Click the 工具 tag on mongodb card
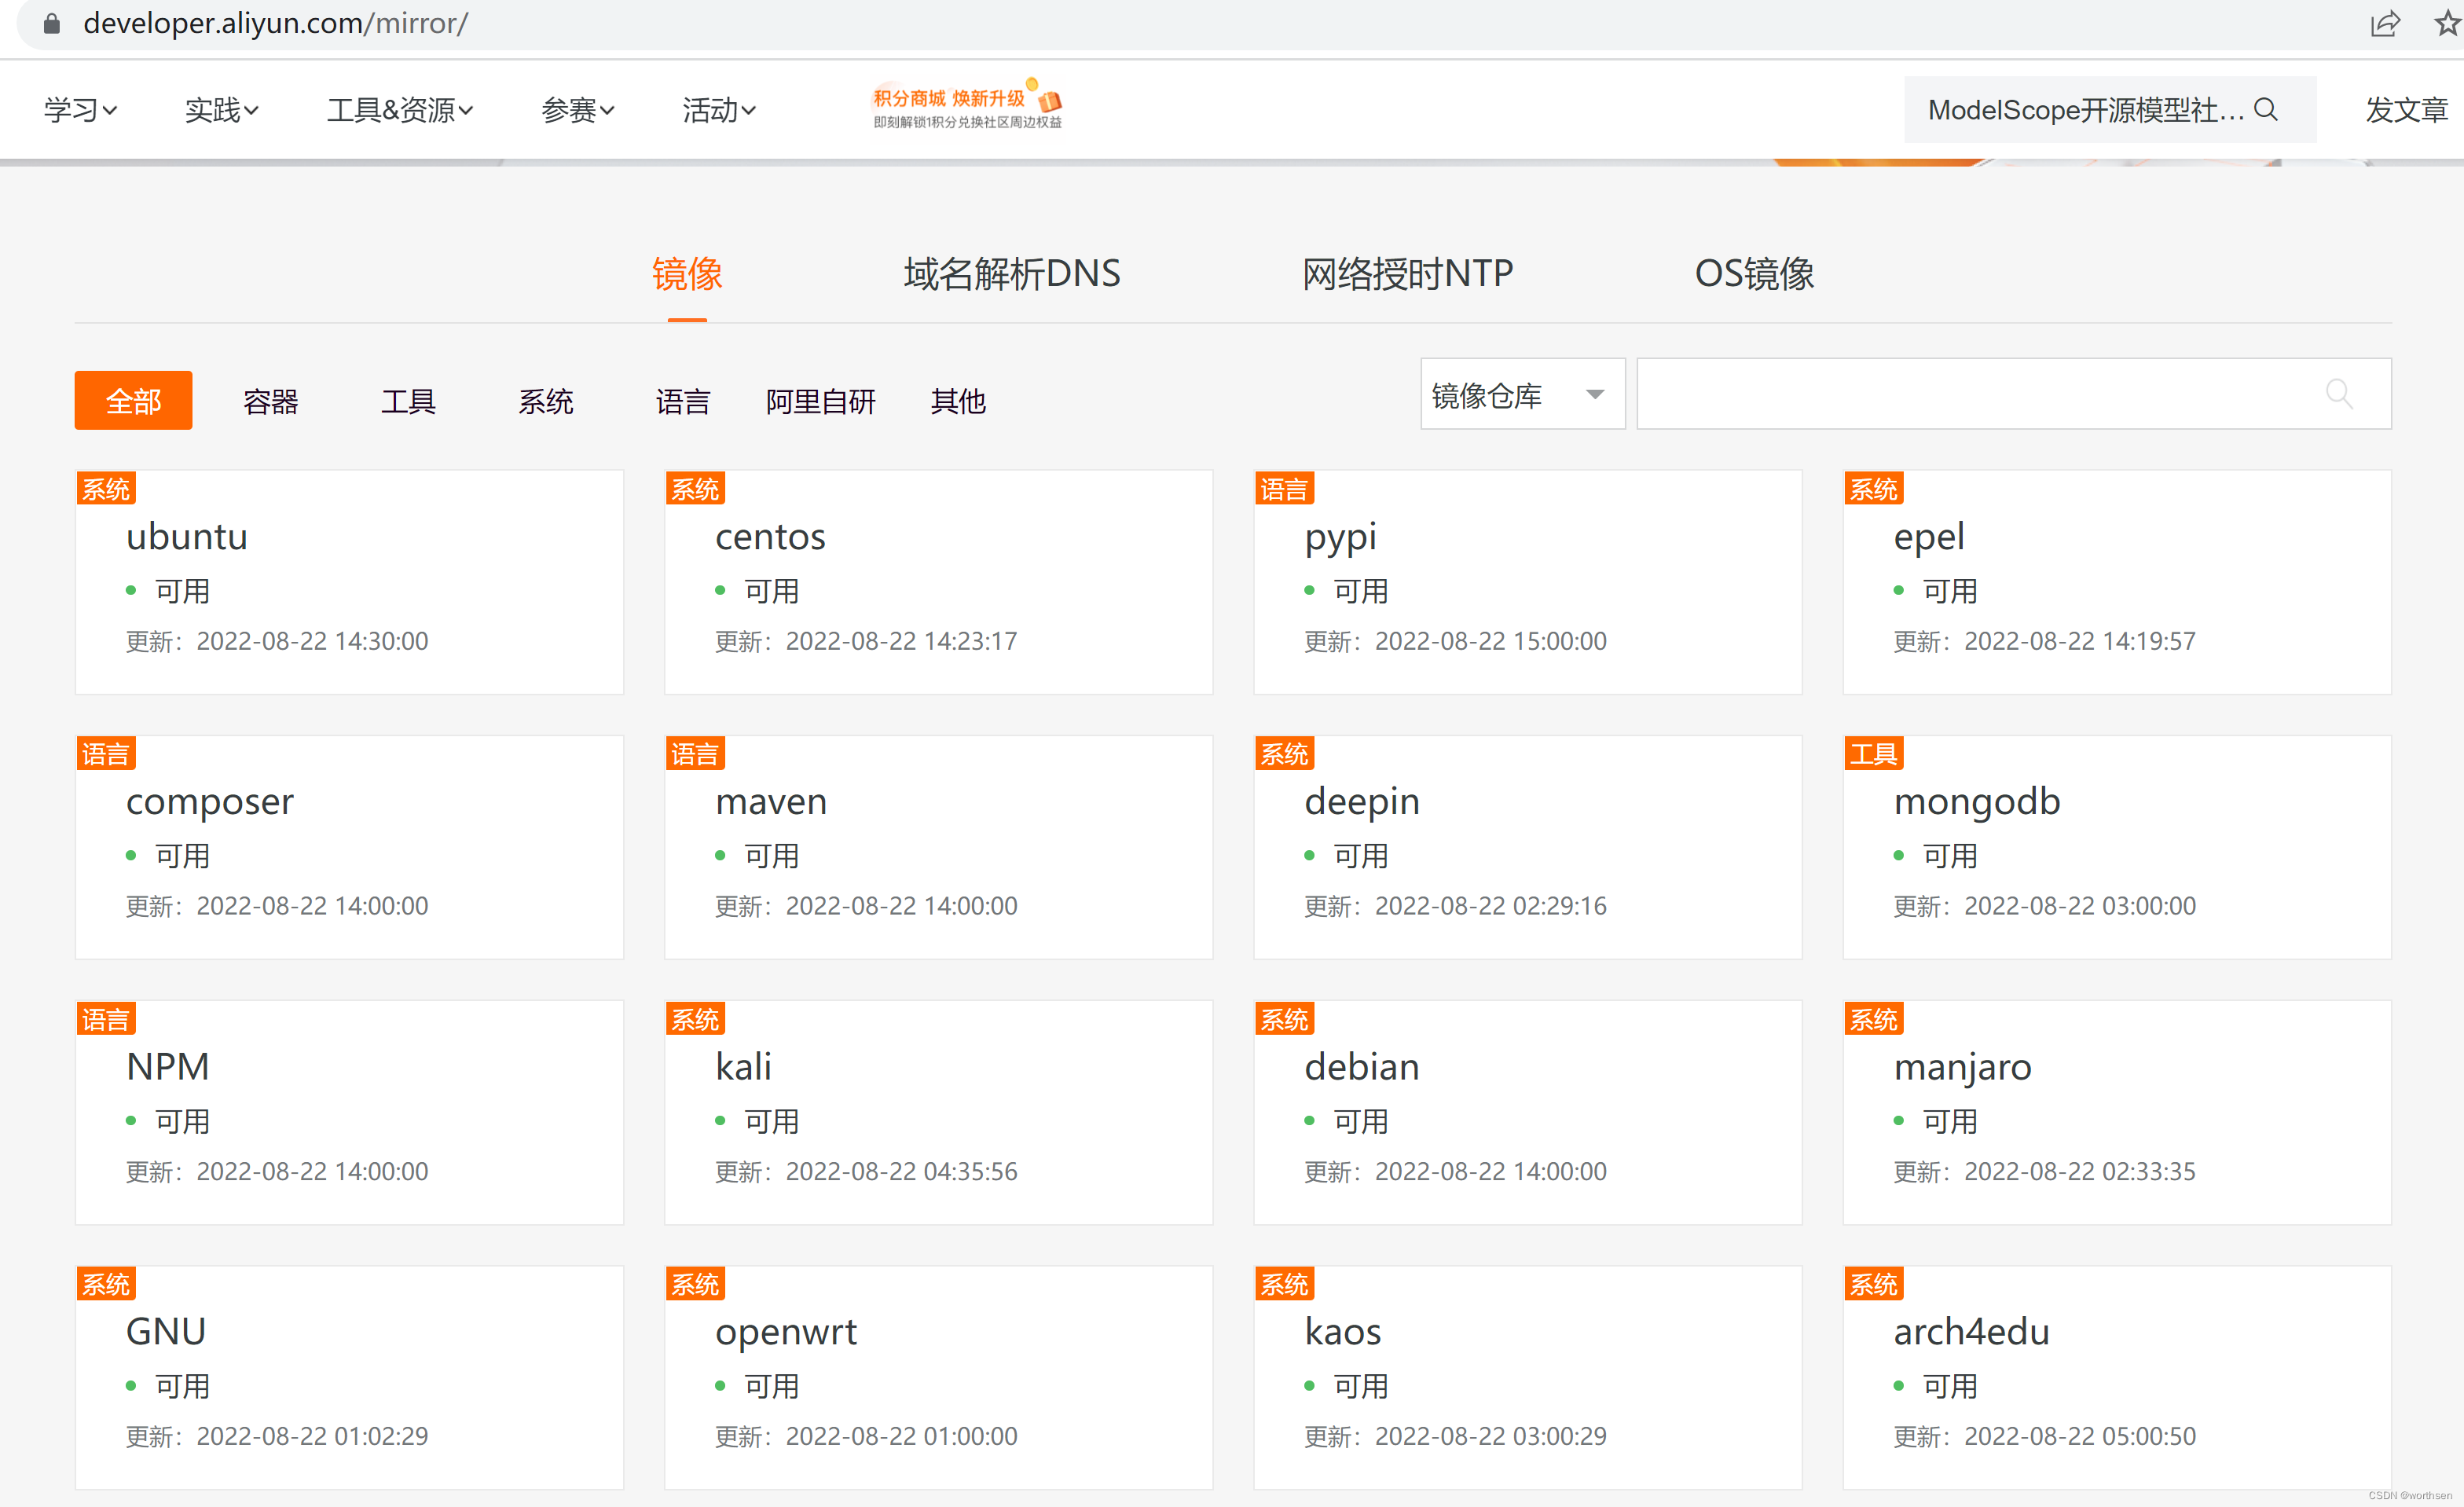The width and height of the screenshot is (2464, 1507). pyautogui.click(x=1873, y=754)
